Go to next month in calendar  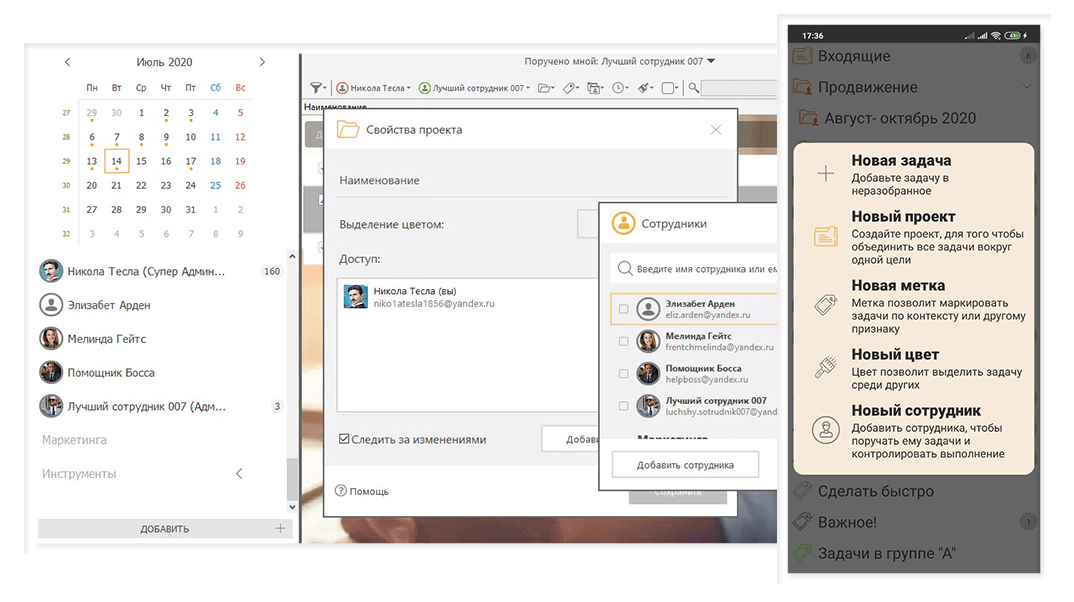coord(262,62)
